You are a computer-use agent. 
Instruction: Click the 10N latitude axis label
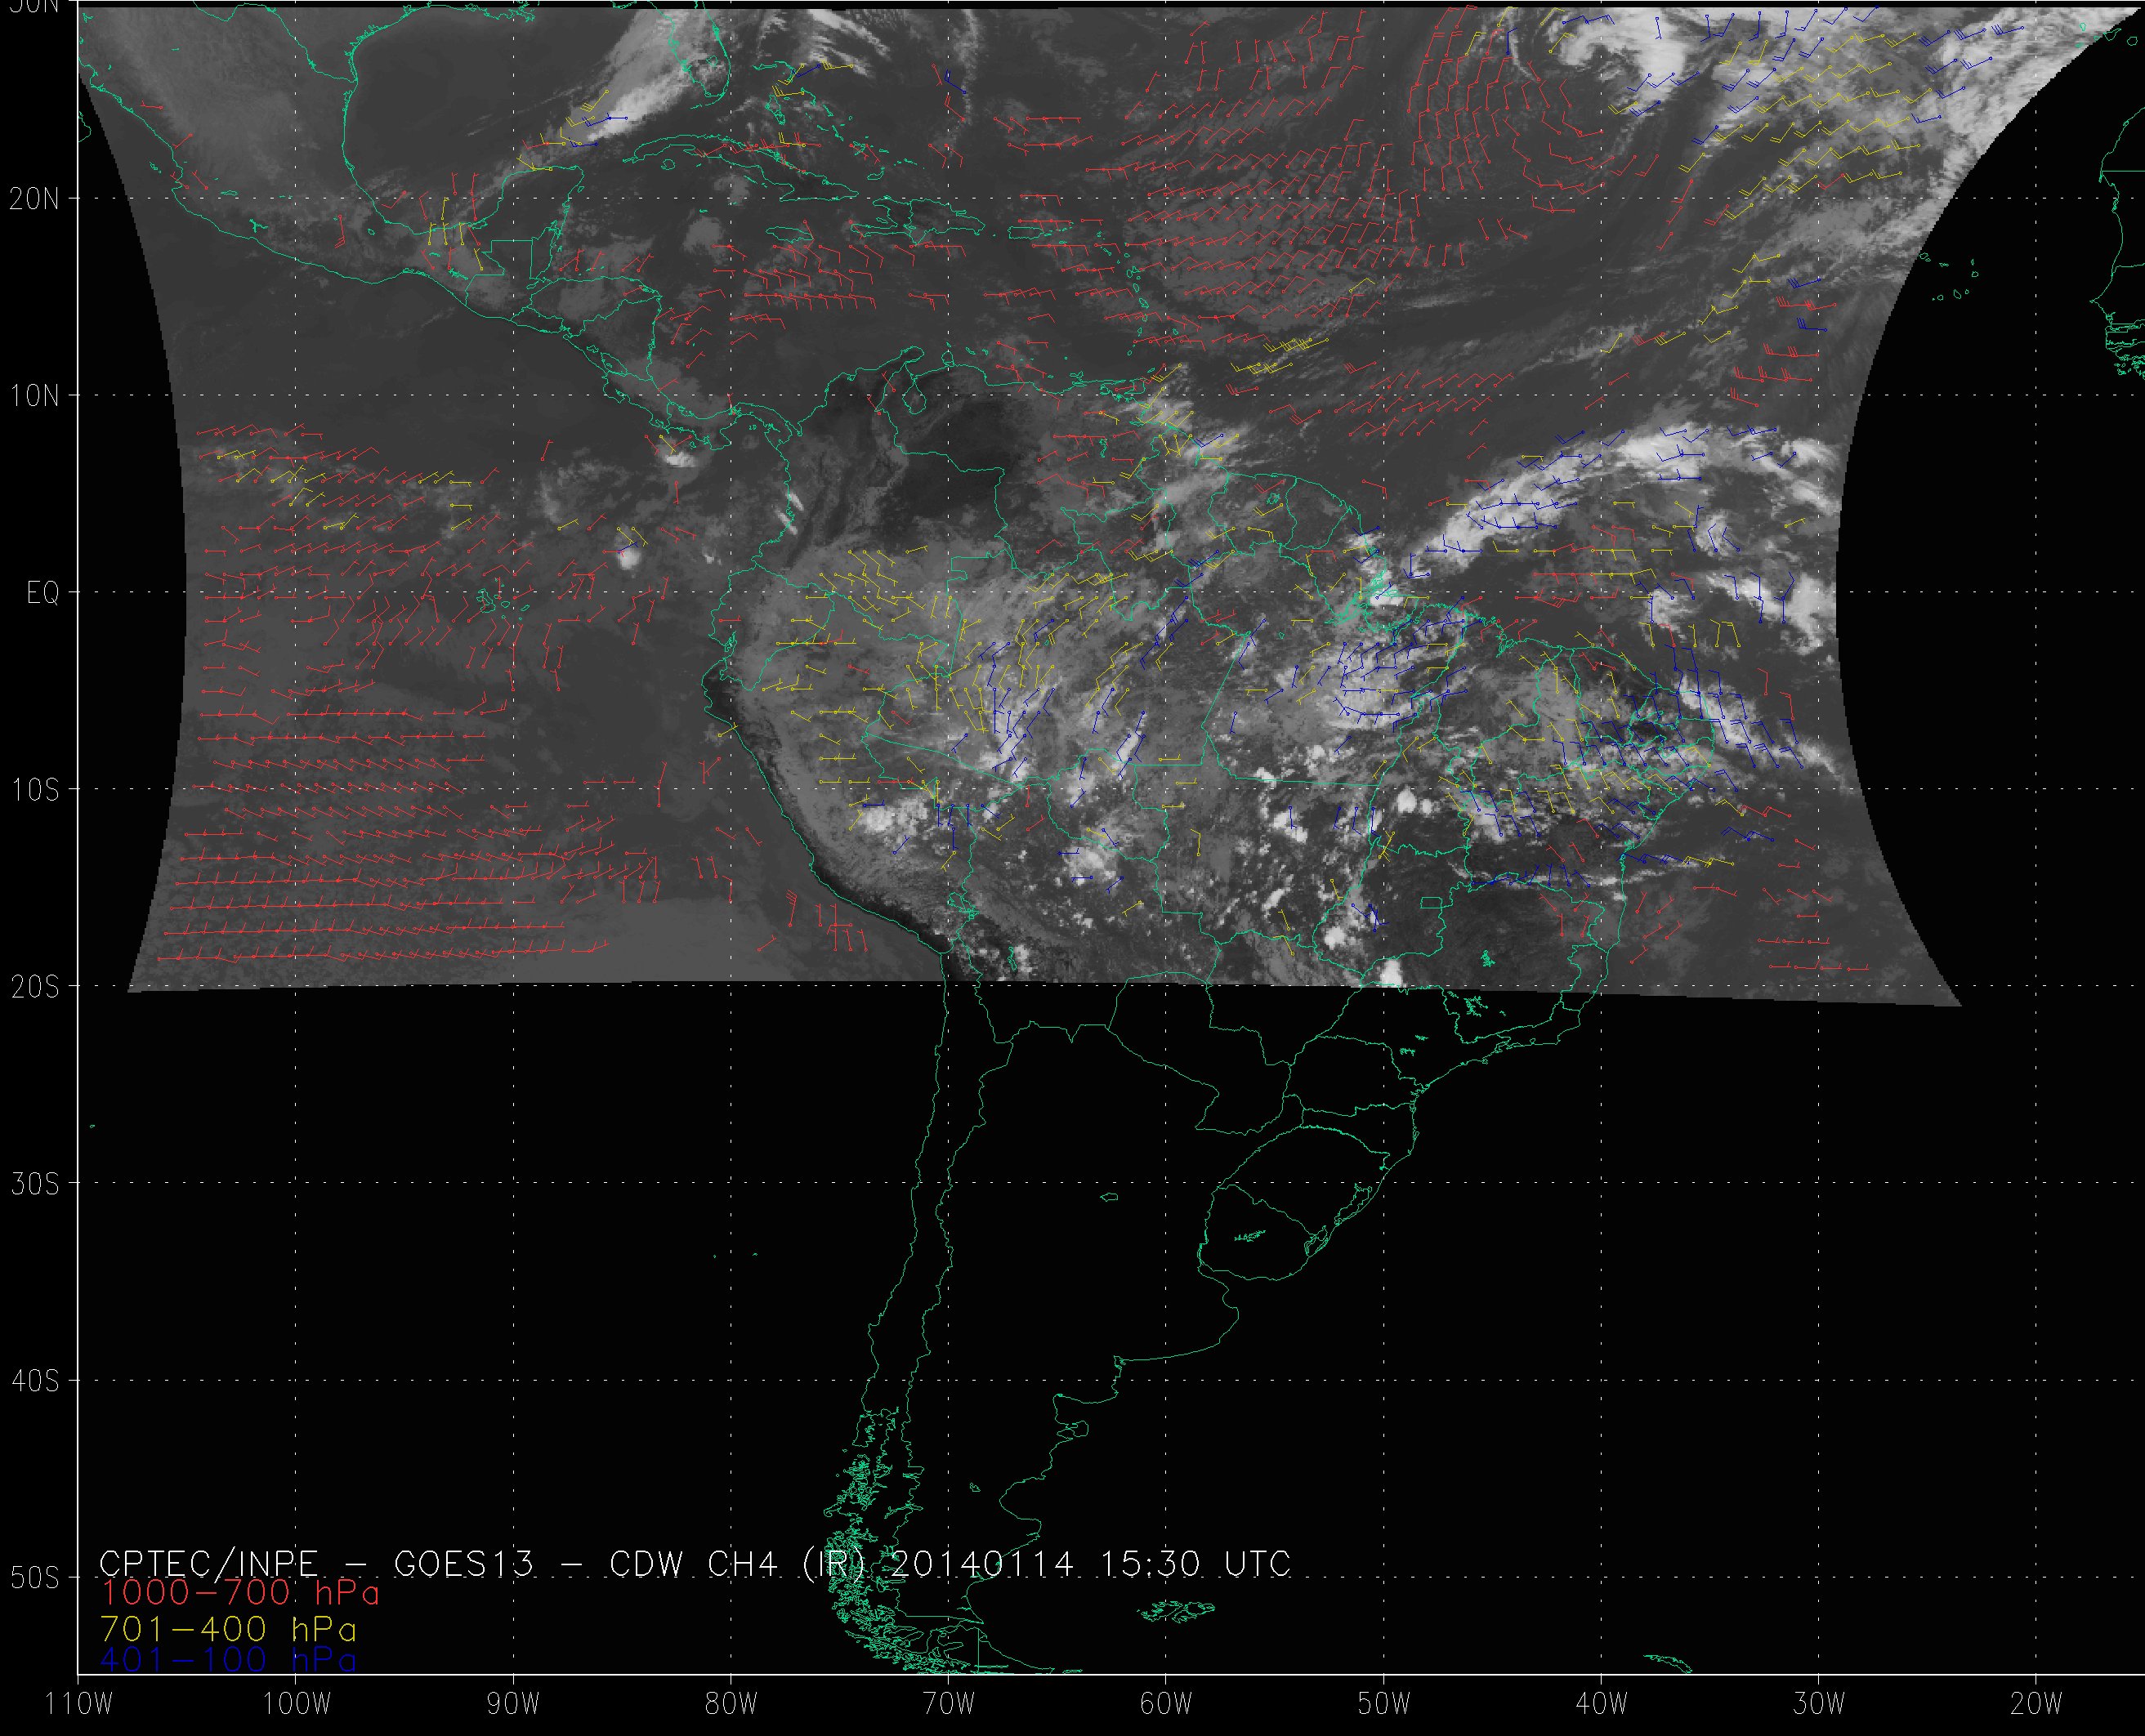point(34,396)
